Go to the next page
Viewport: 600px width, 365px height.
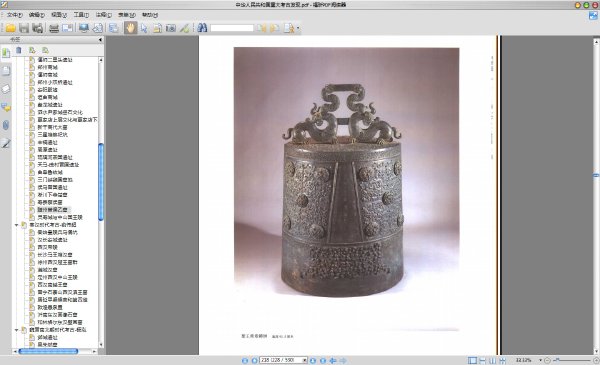click(x=313, y=360)
